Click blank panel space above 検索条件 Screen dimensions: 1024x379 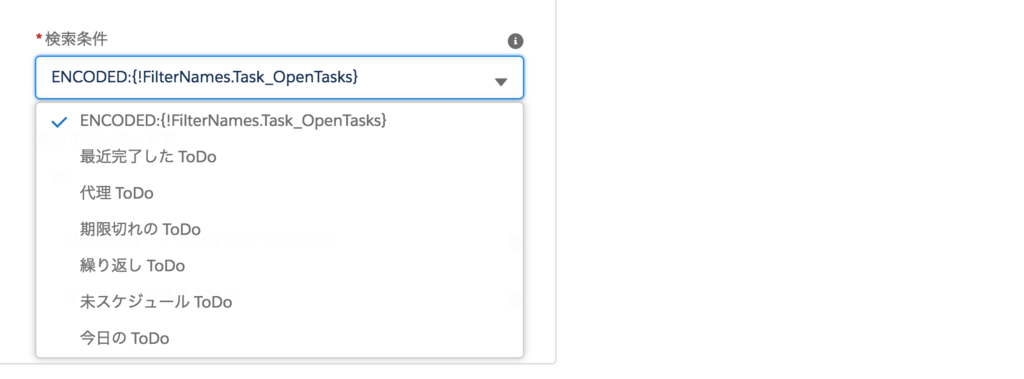click(280, 13)
